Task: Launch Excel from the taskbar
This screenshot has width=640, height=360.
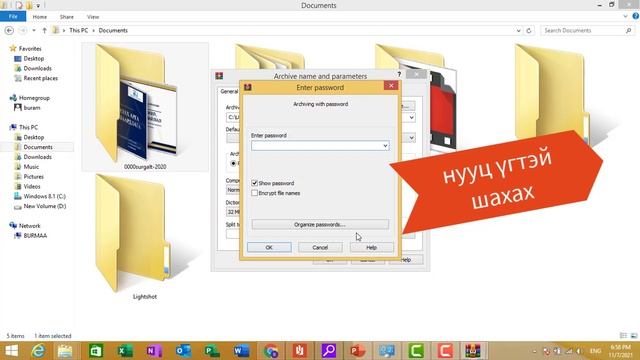Action: coord(125,351)
